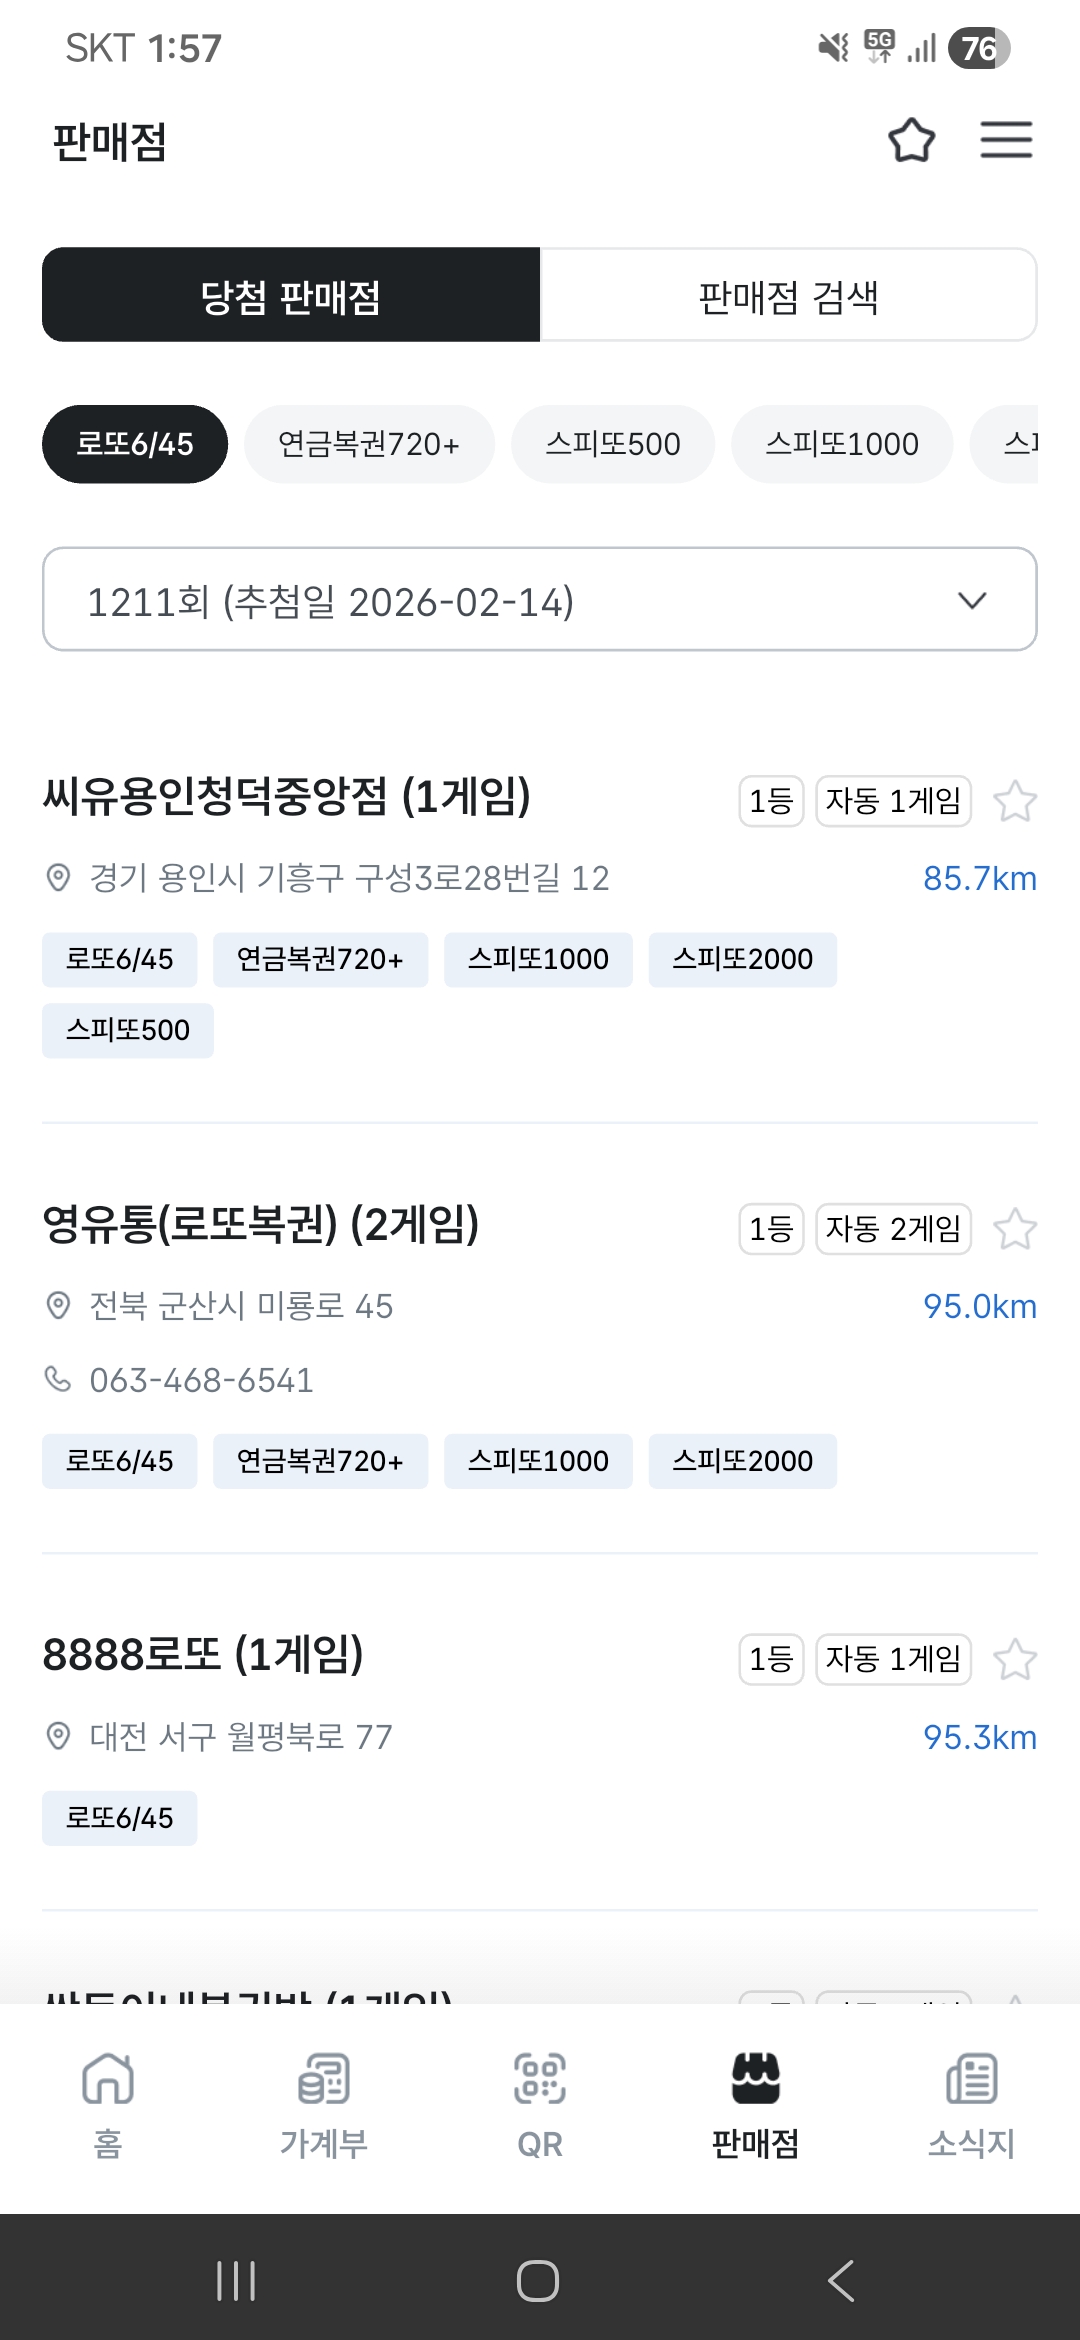The height and width of the screenshot is (2340, 1080).
Task: Choose the 스피또500 filter chip
Action: 612,444
